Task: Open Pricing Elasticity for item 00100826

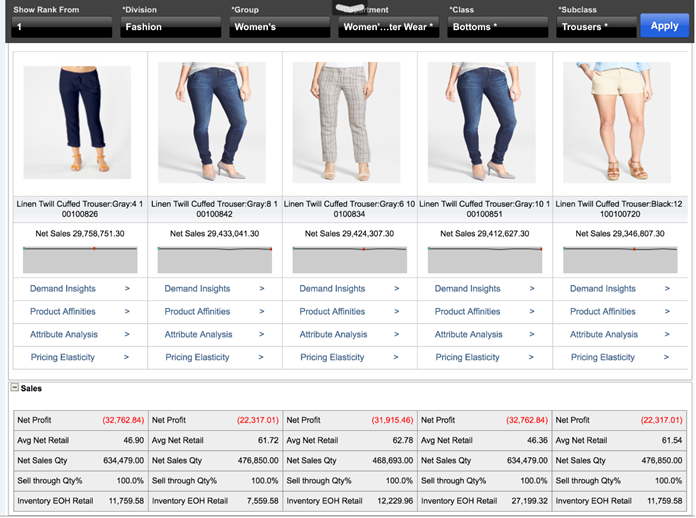Action: tap(63, 357)
